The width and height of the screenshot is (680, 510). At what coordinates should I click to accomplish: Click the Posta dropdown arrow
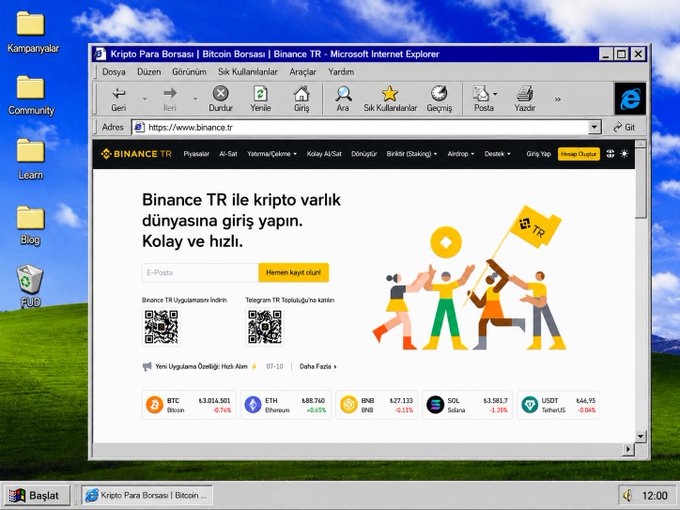point(495,94)
